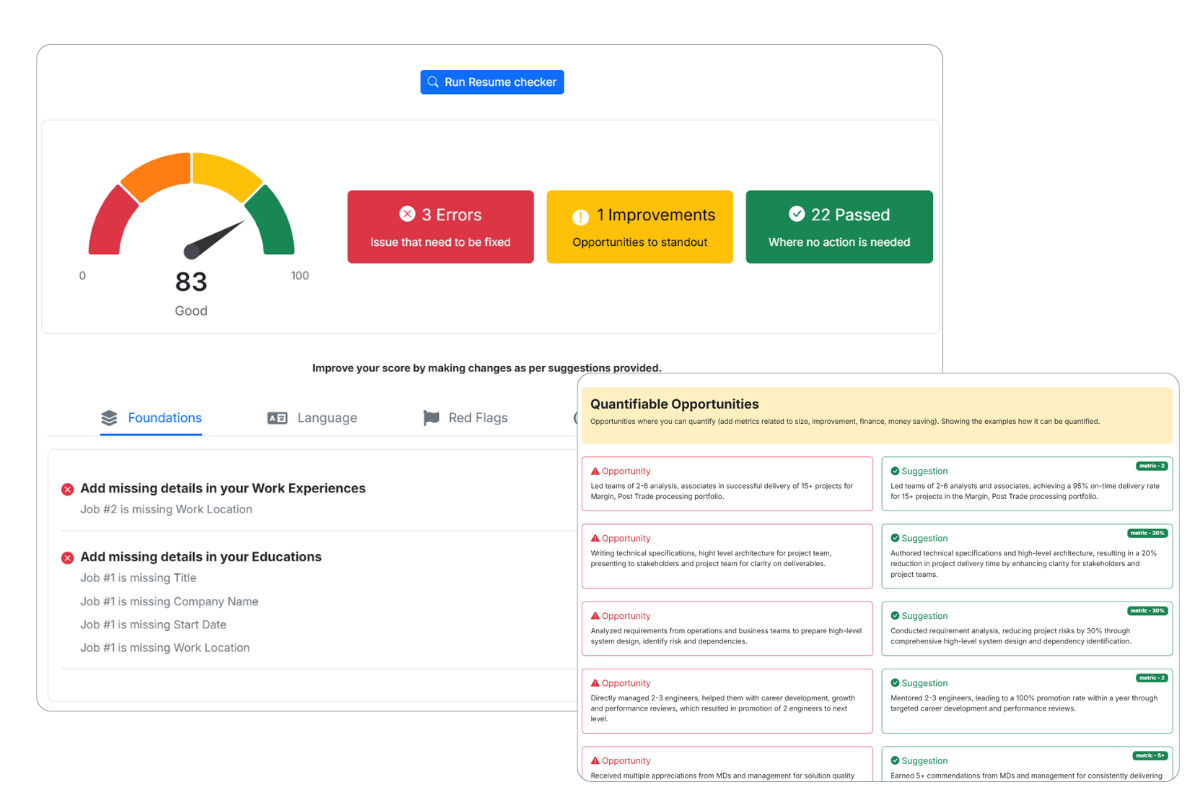Click the red error icon beside Work Experiences heading
This screenshot has width=1200, height=800.
coord(68,489)
